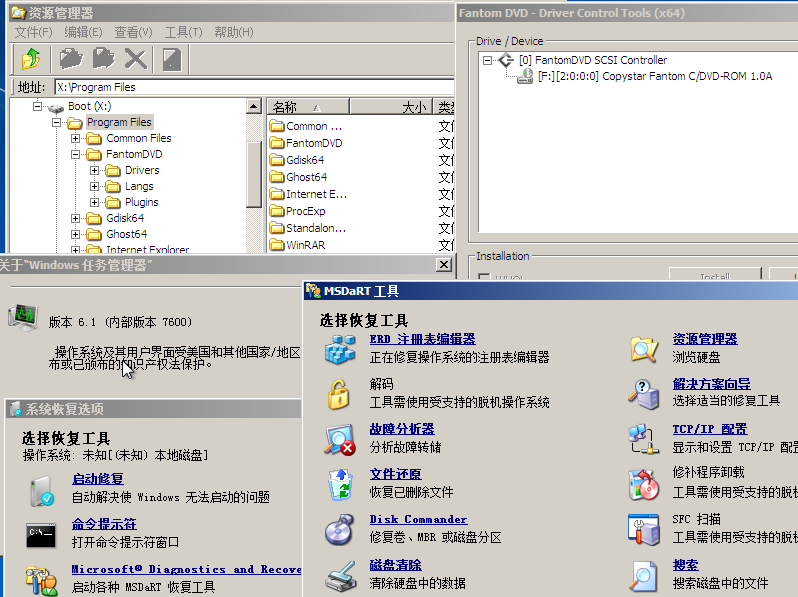
Task: Open the 解决方案向导 link
Action: point(711,384)
